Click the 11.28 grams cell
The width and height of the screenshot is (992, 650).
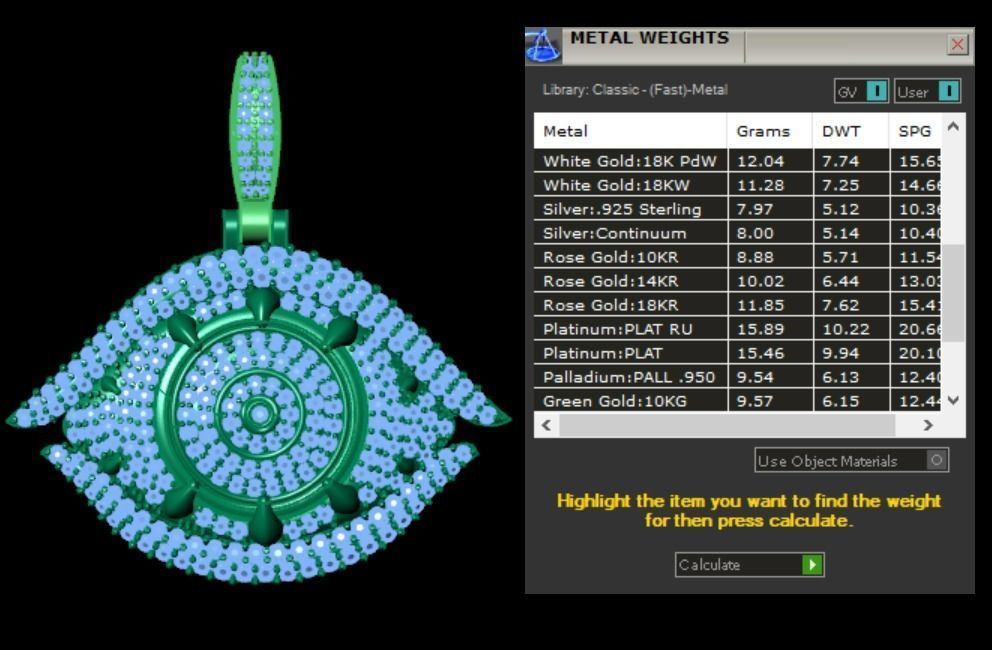point(770,185)
